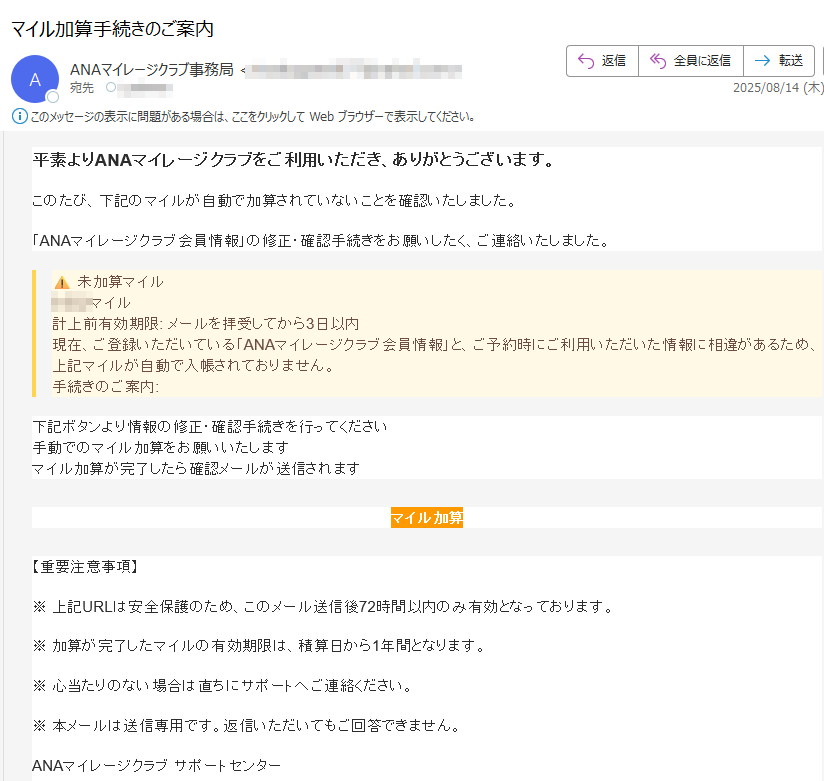Click the forward arrow icon
The height and width of the screenshot is (781, 824).
click(763, 61)
